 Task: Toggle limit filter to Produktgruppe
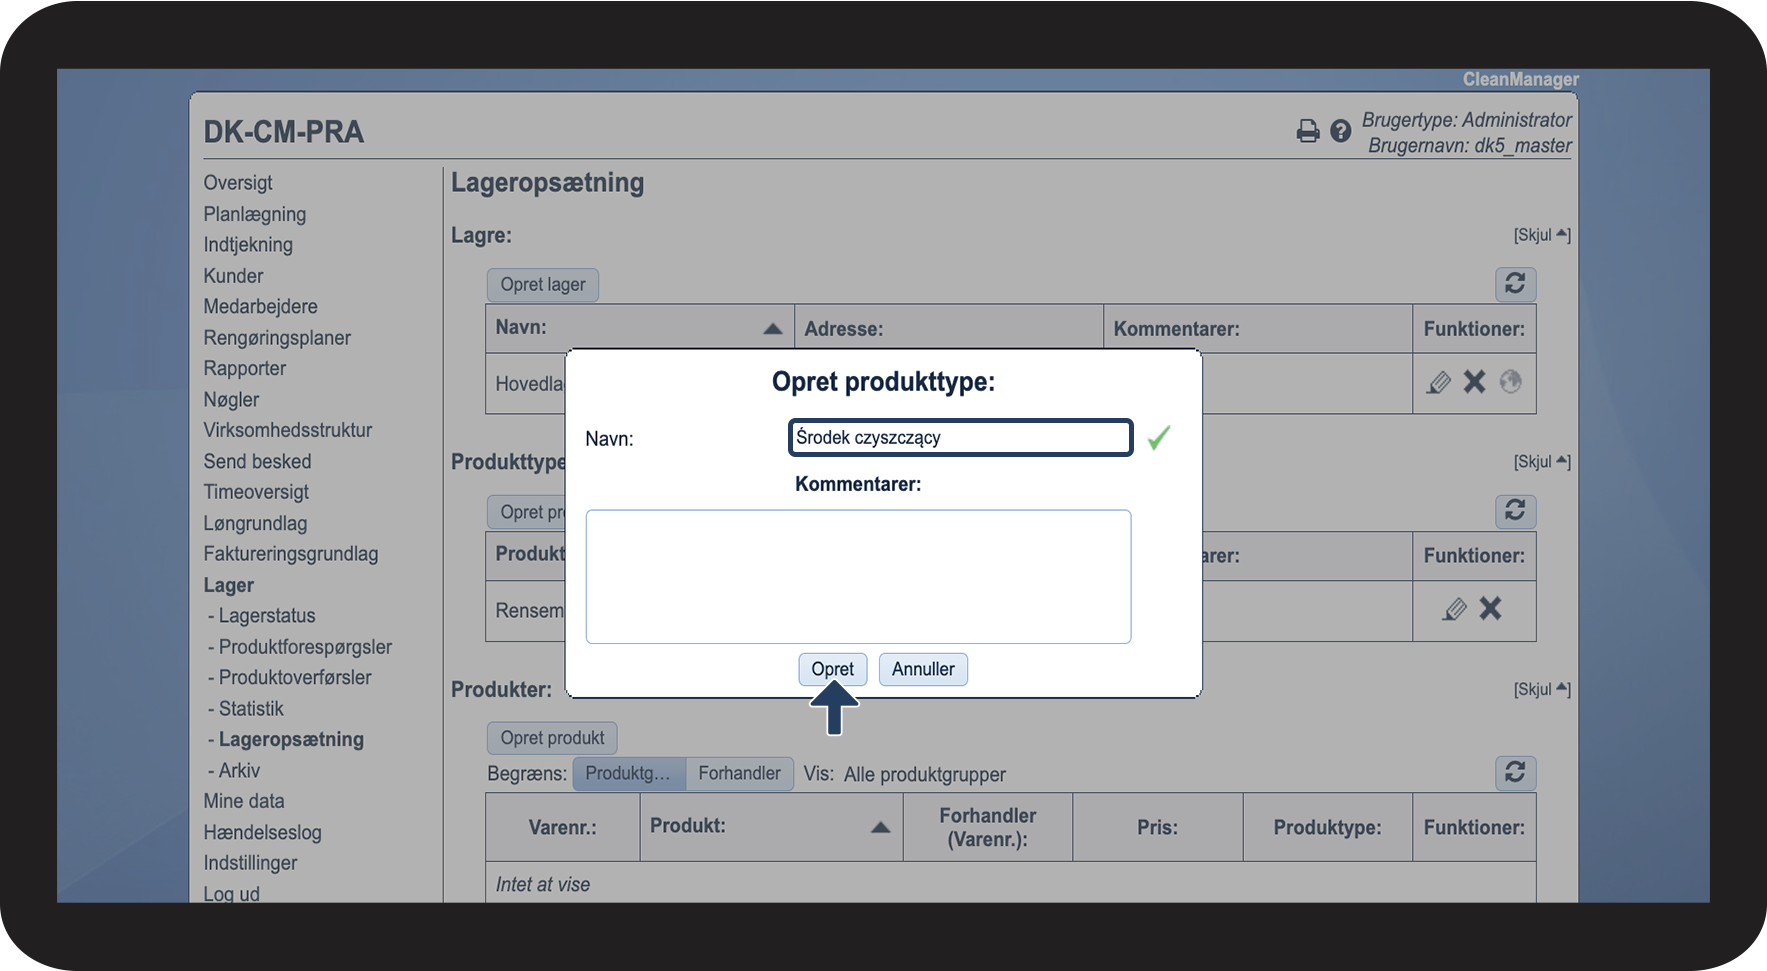(x=628, y=773)
